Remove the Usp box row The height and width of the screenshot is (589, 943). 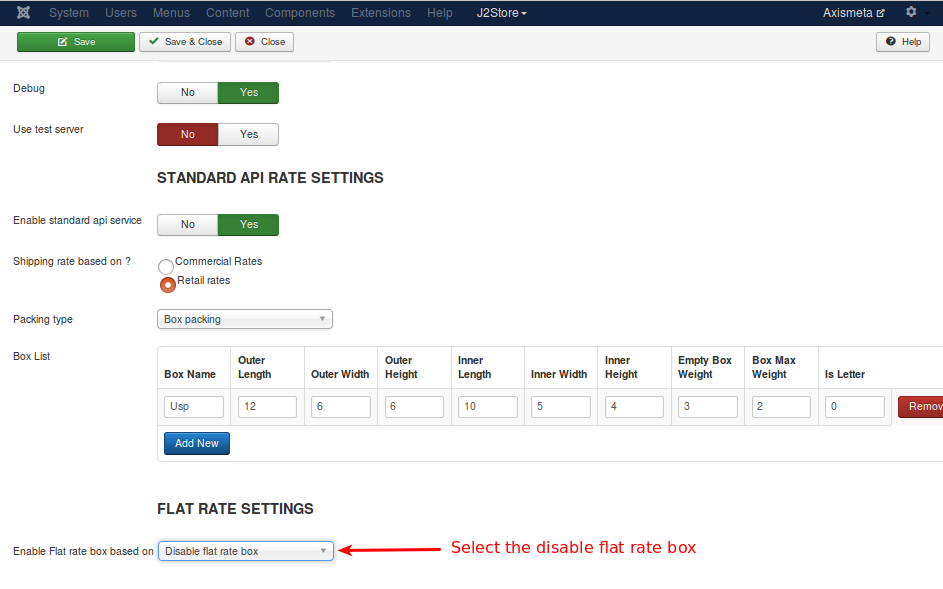[920, 407]
